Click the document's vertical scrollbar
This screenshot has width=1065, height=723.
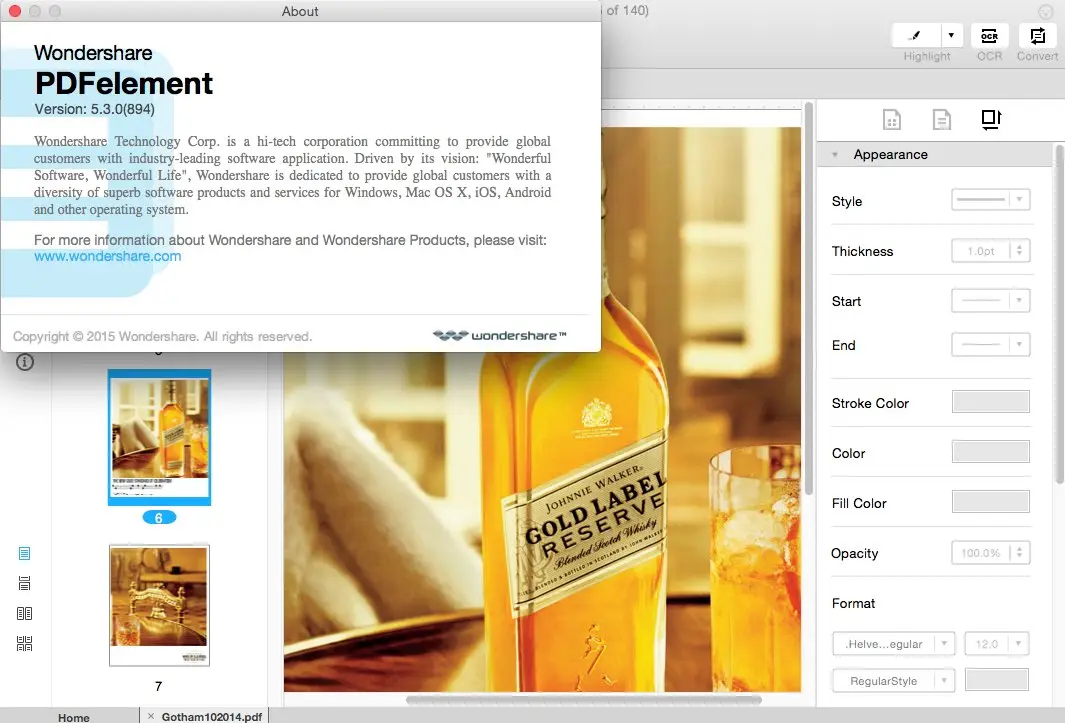(x=808, y=299)
